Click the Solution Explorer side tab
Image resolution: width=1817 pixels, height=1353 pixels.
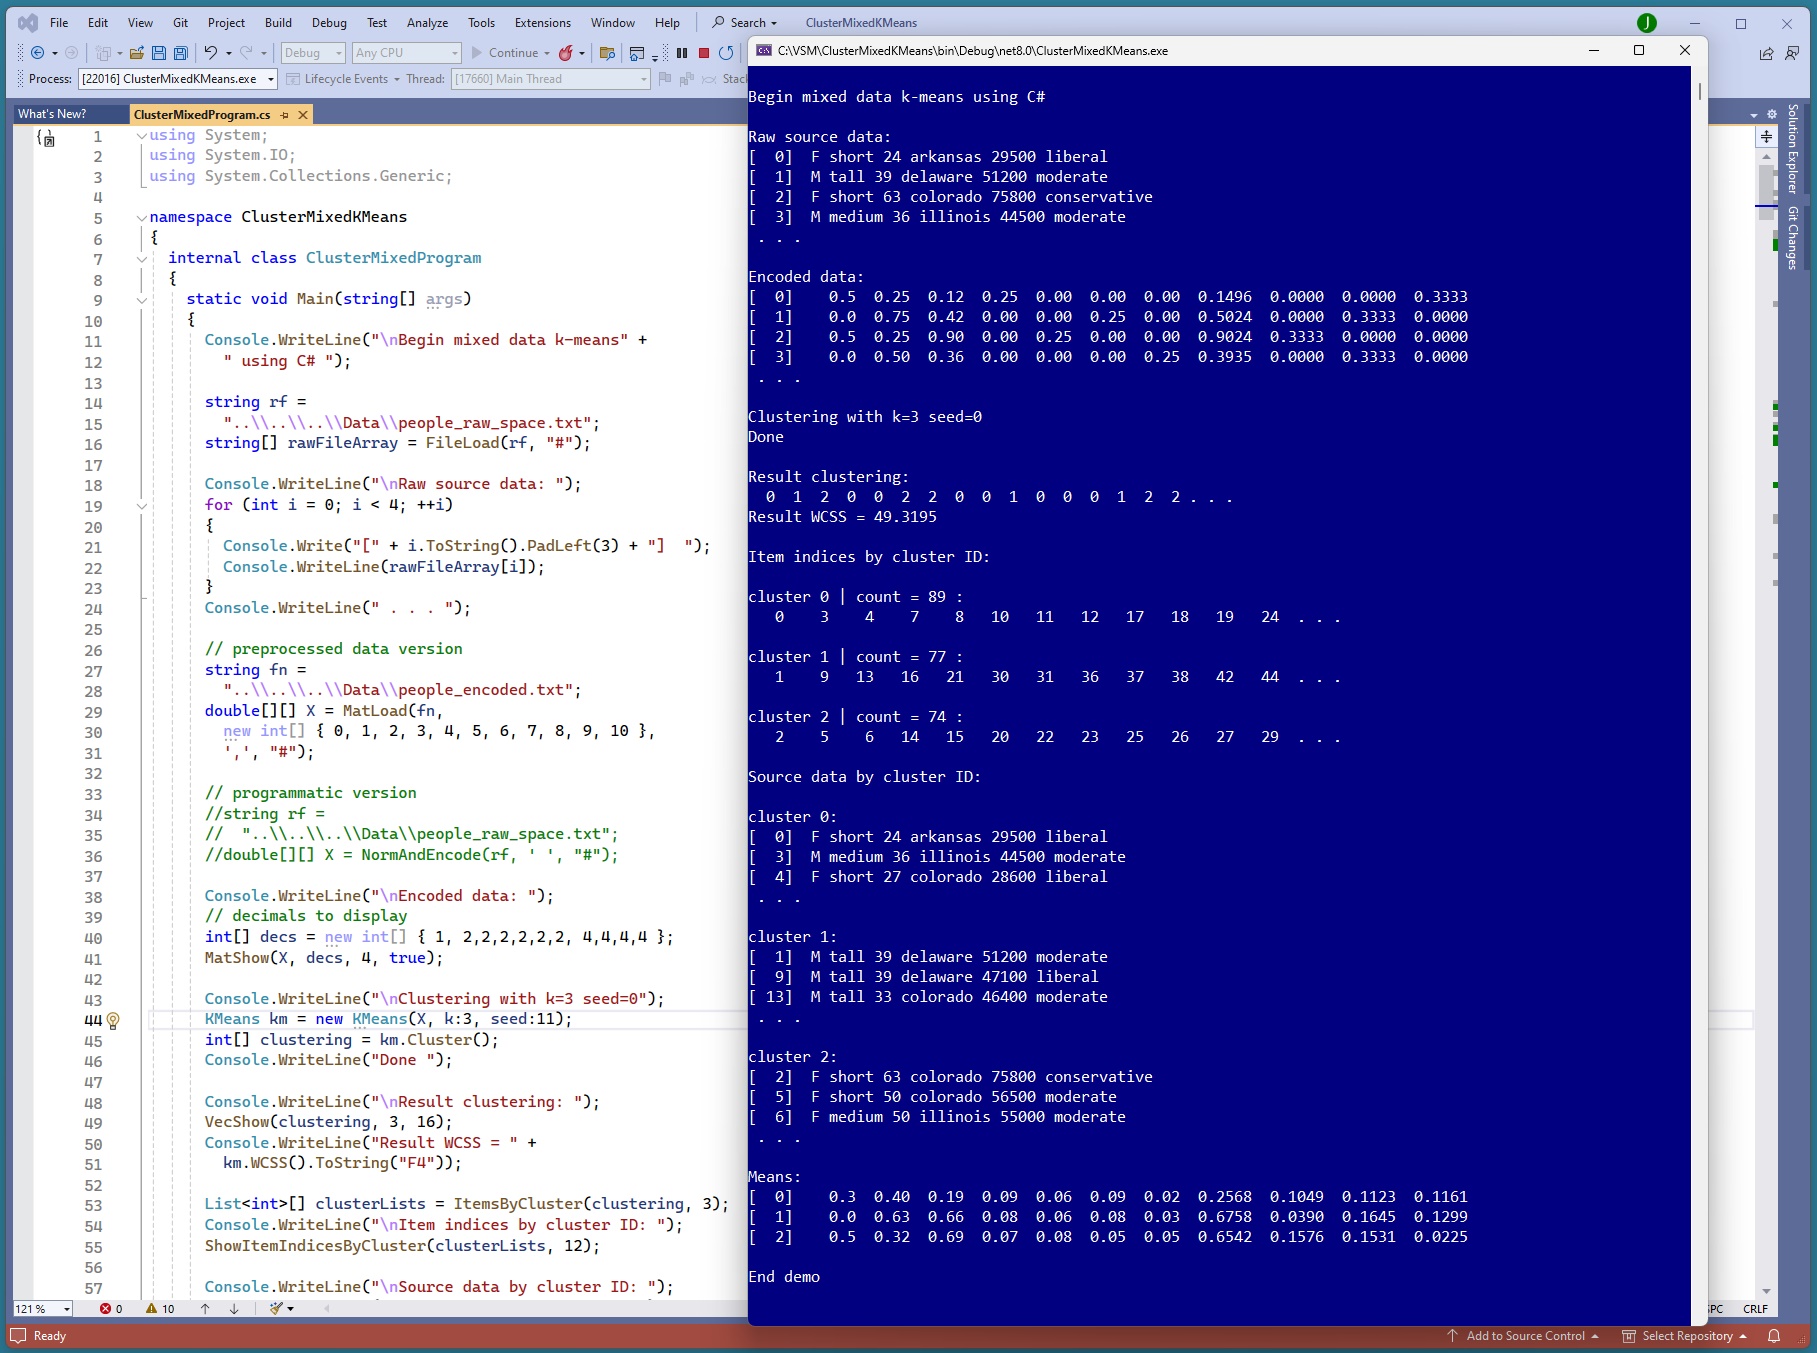(1793, 148)
